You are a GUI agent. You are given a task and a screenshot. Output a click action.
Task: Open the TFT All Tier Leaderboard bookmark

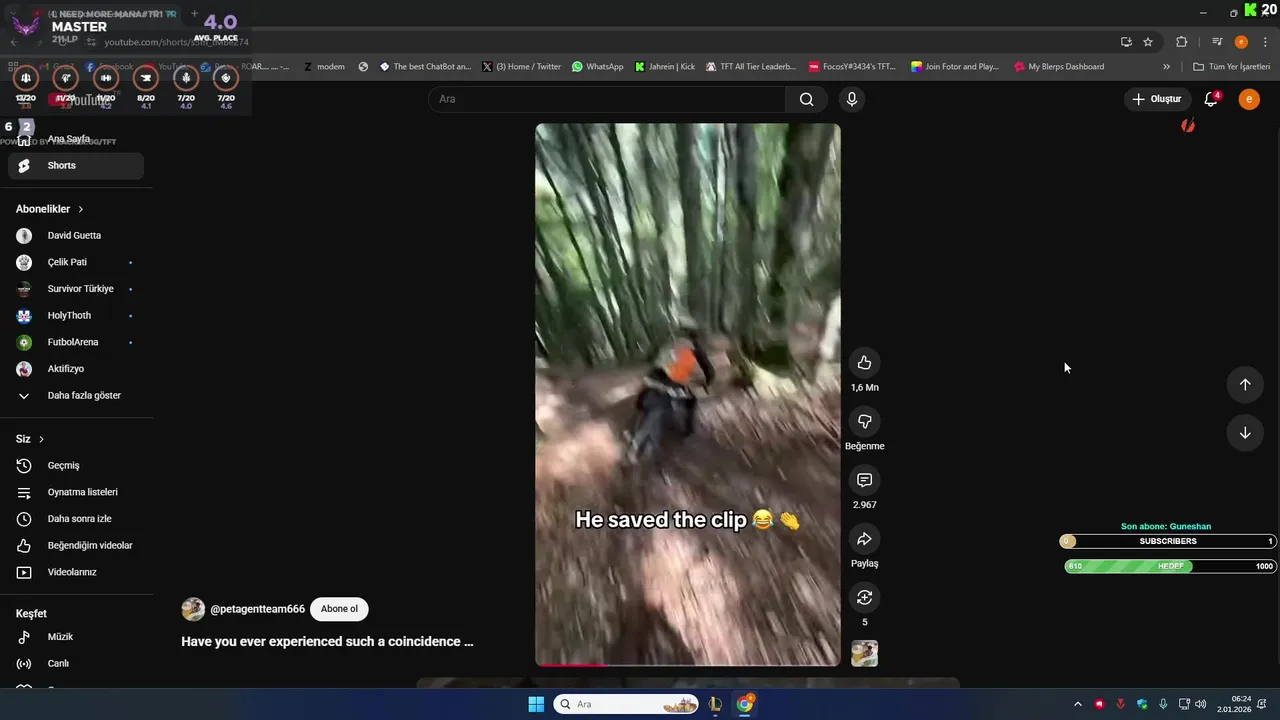750,67
